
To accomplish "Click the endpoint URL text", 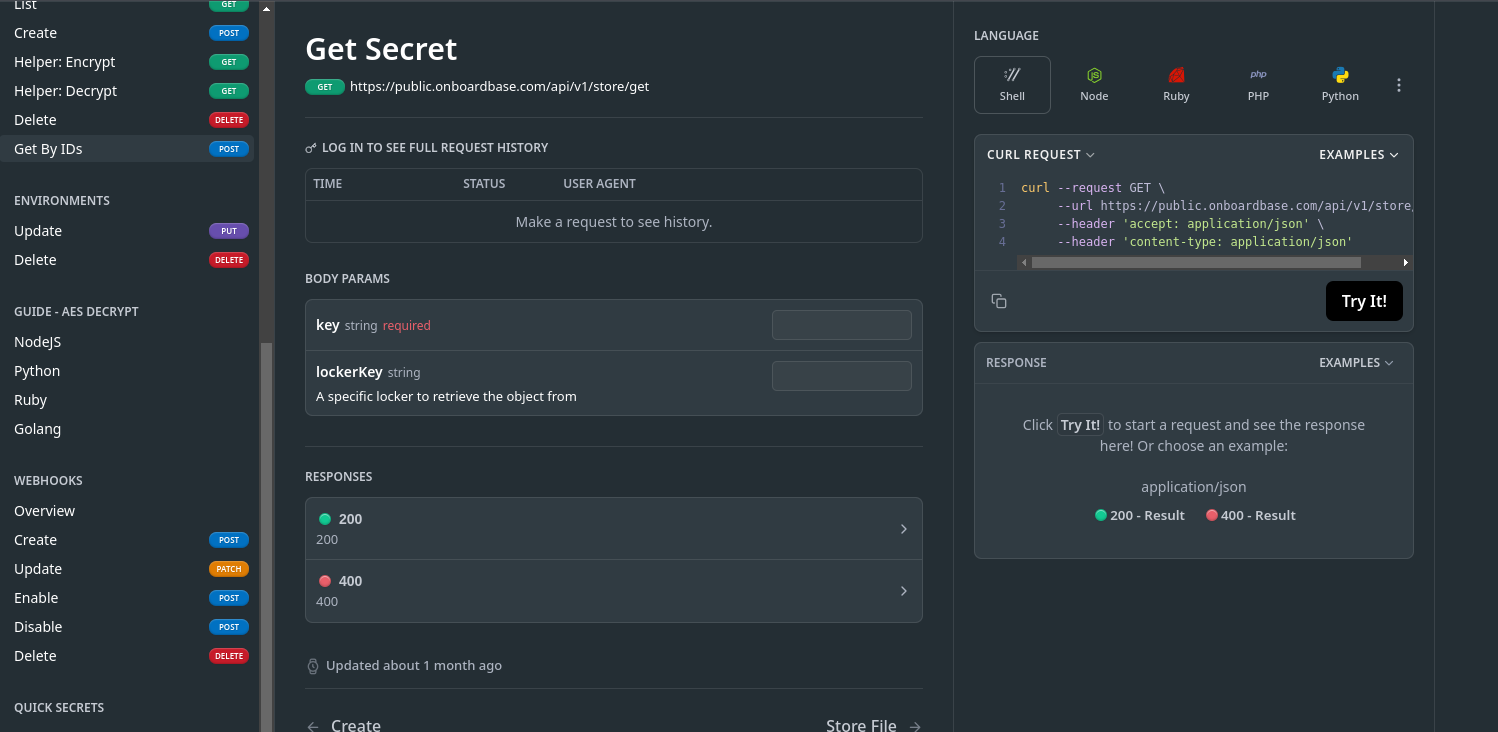I will click(499, 87).
